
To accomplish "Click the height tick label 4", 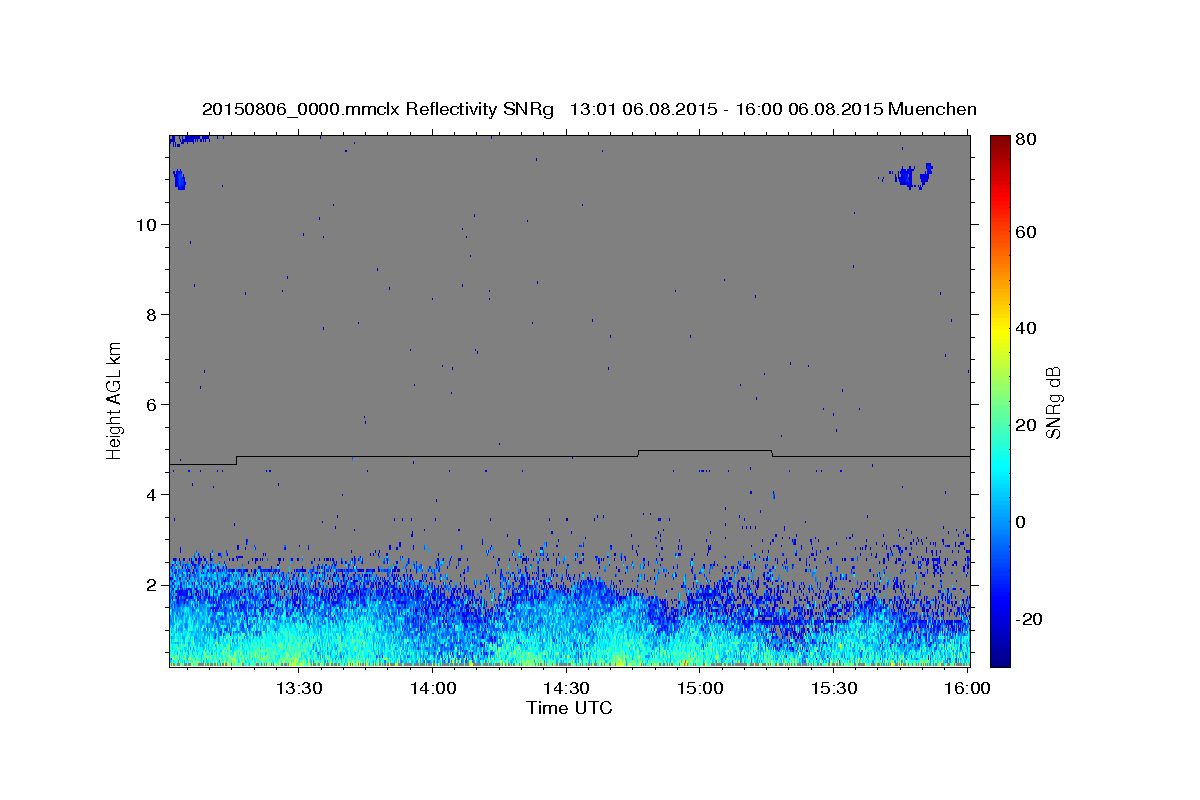I will pyautogui.click(x=150, y=494).
